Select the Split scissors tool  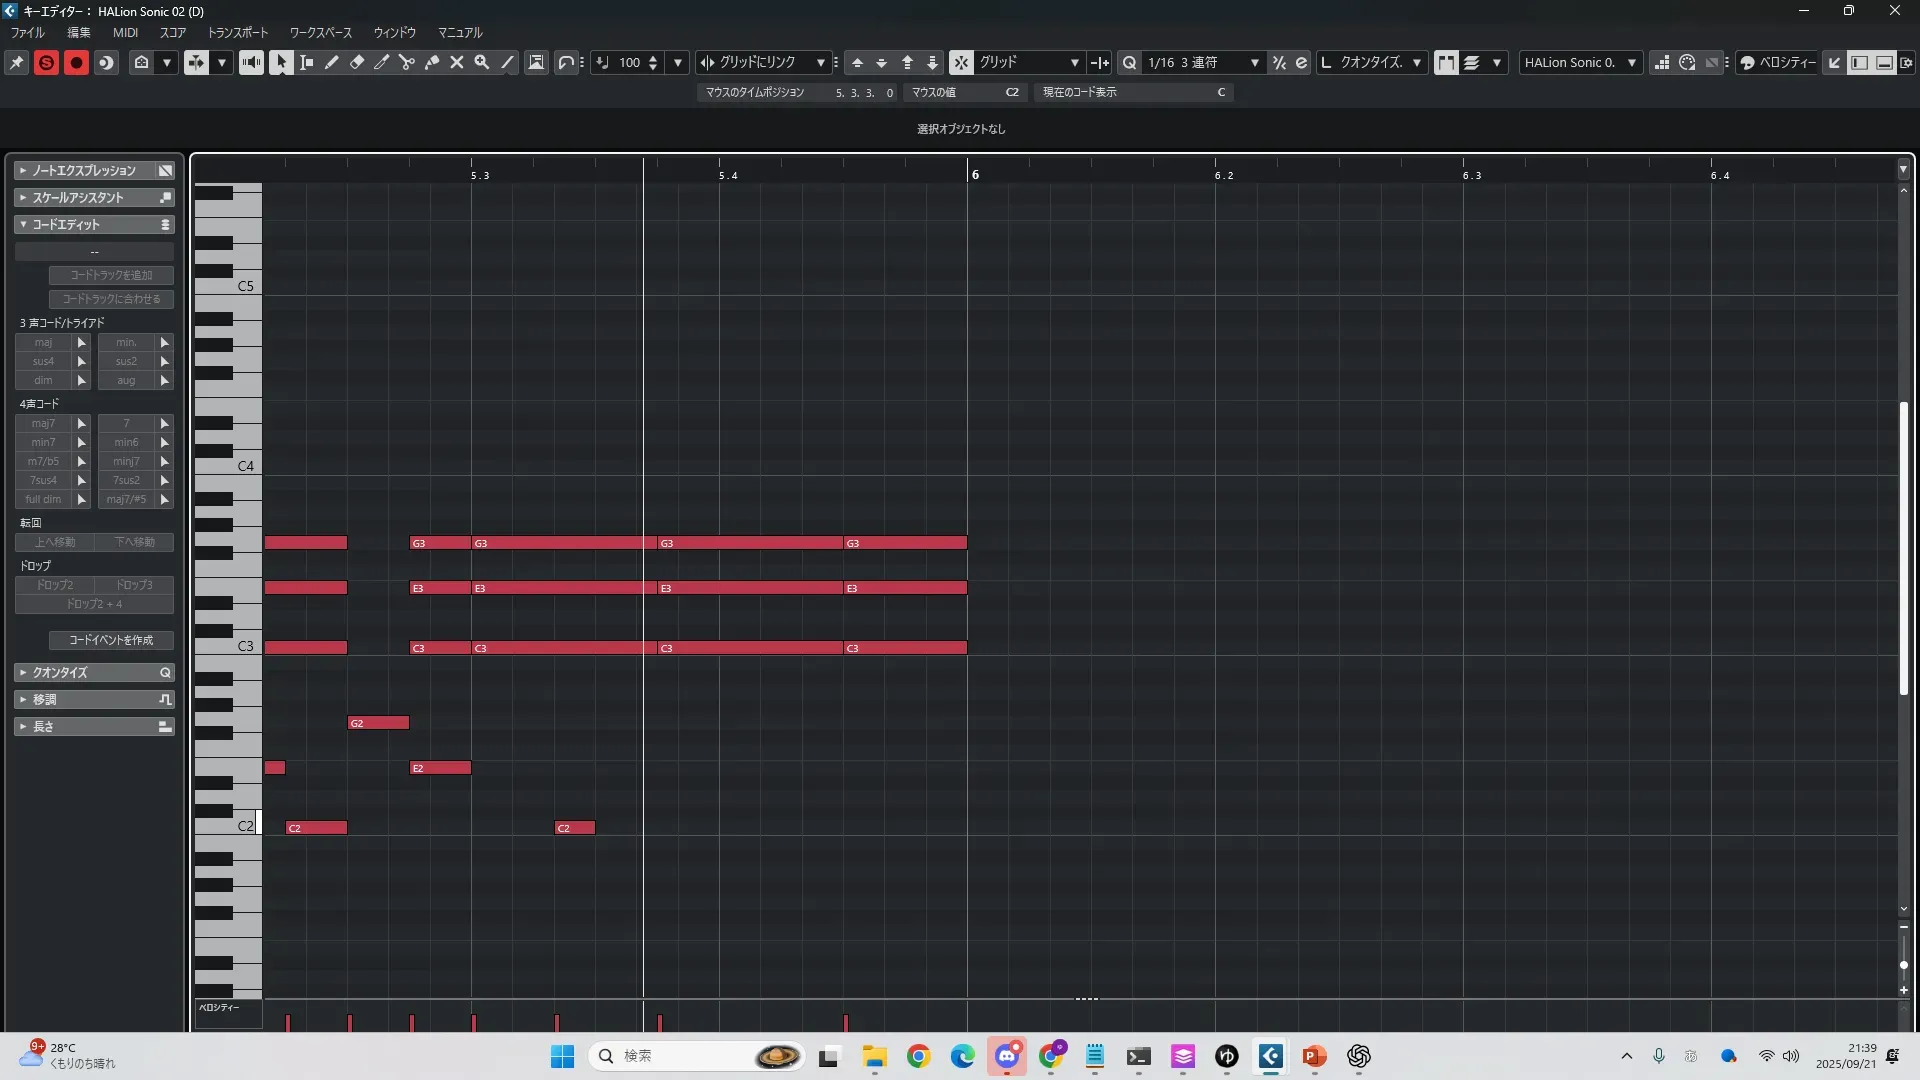(x=407, y=62)
